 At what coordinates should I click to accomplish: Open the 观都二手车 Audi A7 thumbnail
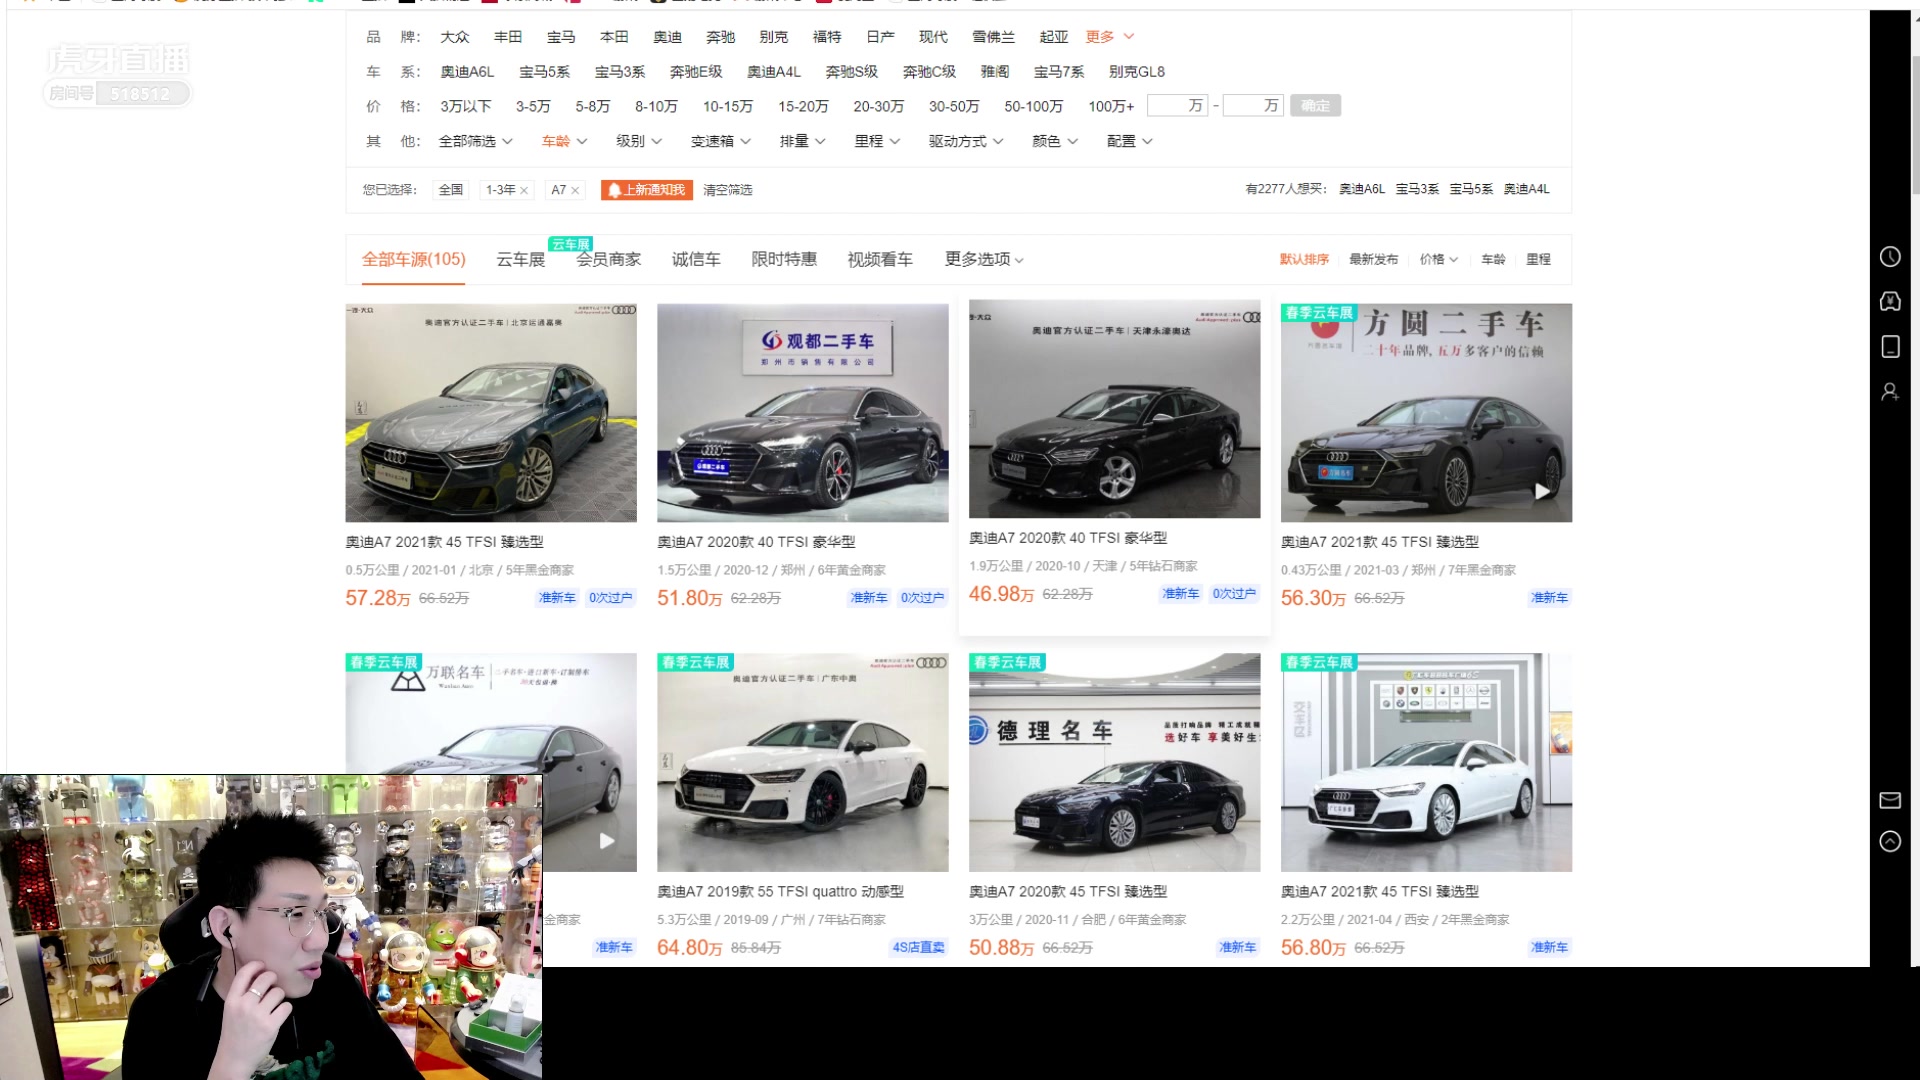point(802,412)
